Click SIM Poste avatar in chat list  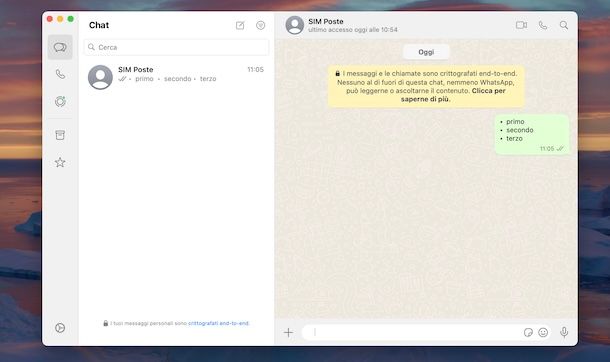click(100, 77)
